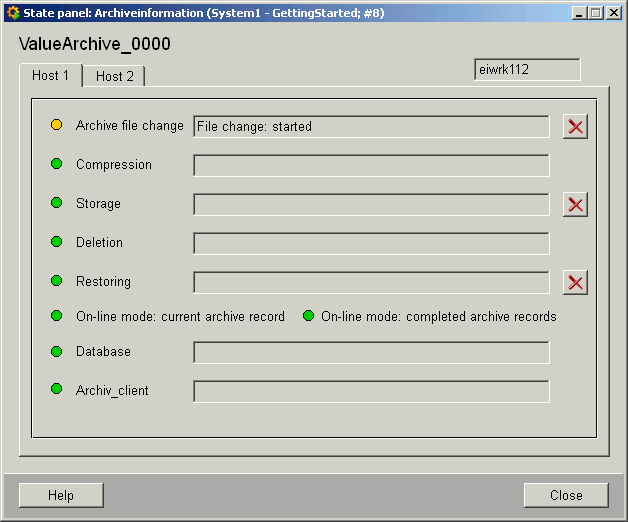Click the green Compression status indicator
The width and height of the screenshot is (628, 522).
(57, 164)
